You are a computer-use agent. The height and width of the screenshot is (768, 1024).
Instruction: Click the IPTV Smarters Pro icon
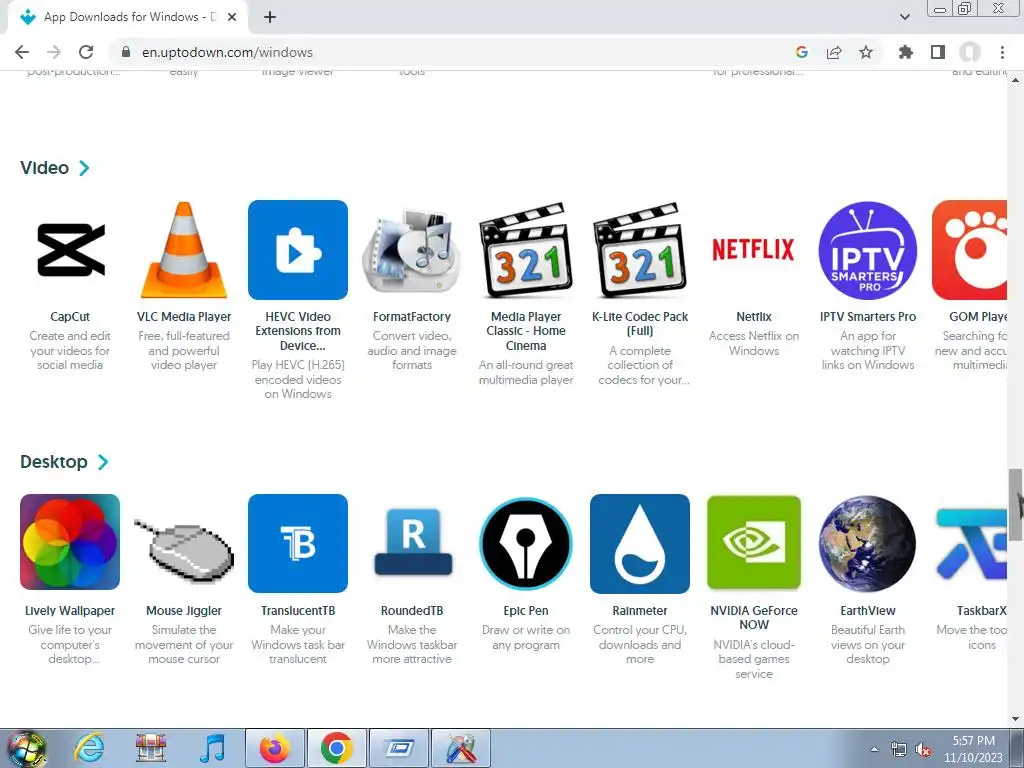(868, 249)
